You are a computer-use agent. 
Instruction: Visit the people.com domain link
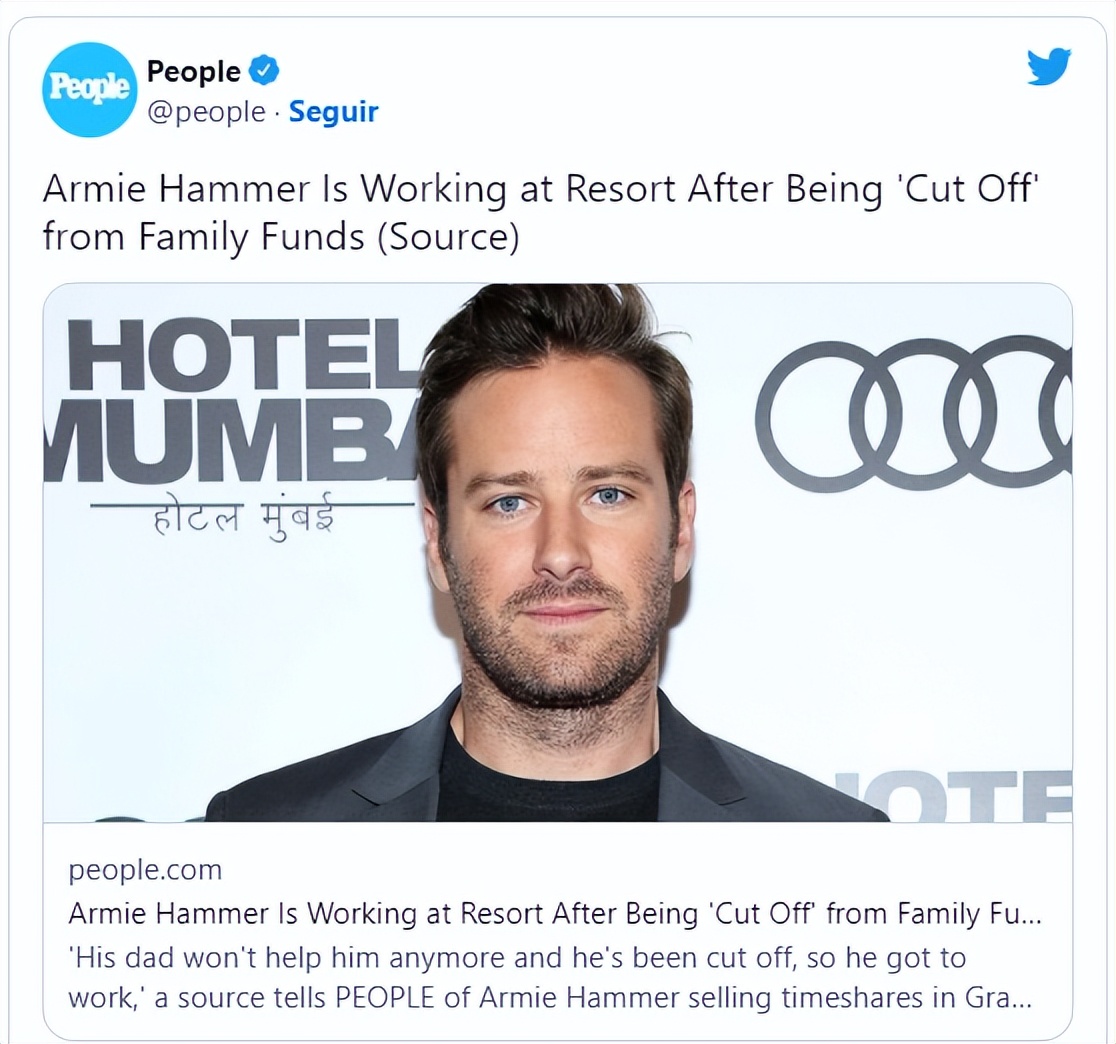tap(145, 870)
